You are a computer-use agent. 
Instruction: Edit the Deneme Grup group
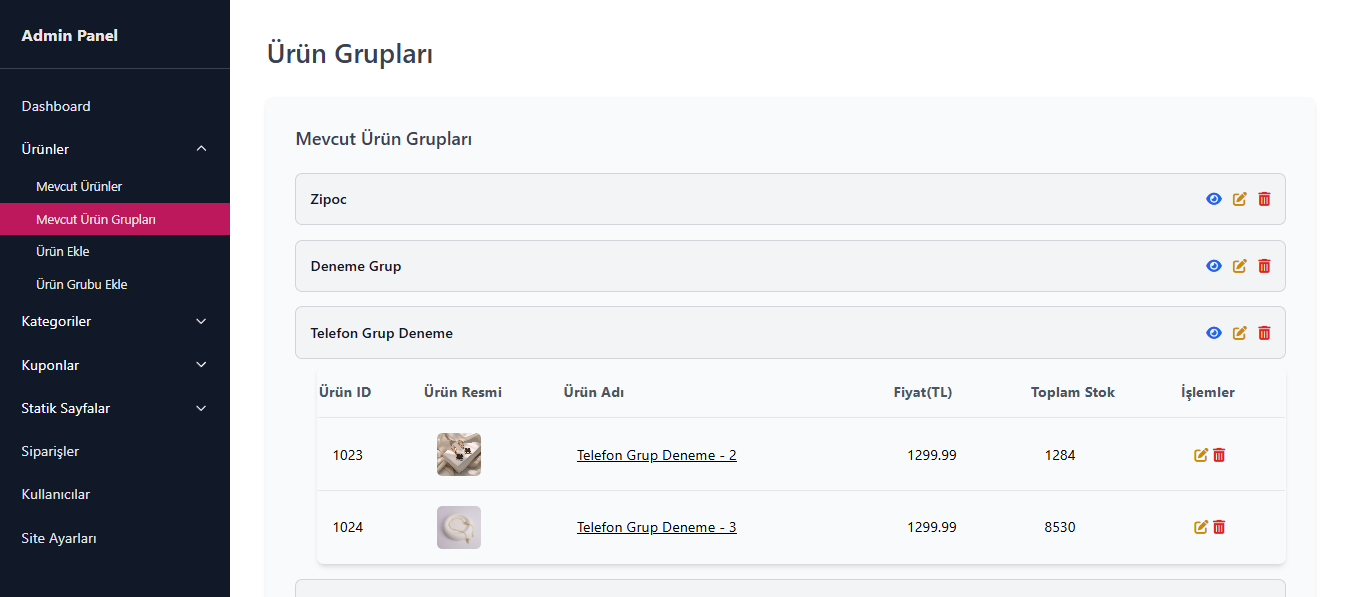[x=1240, y=266]
